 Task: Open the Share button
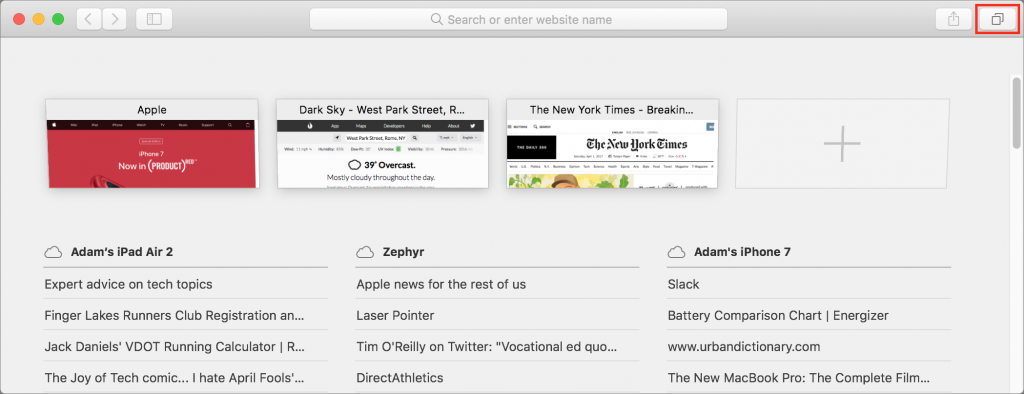[x=953, y=19]
